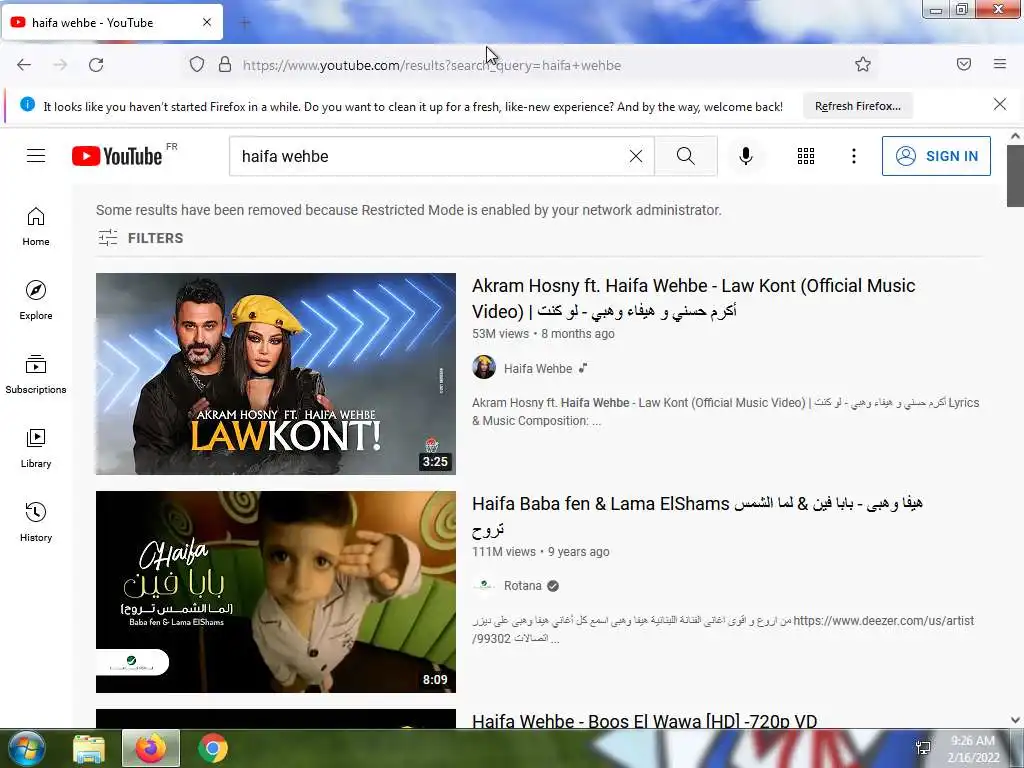Open the Akram Hosny Law Kont title
The image size is (1024, 768).
694,298
